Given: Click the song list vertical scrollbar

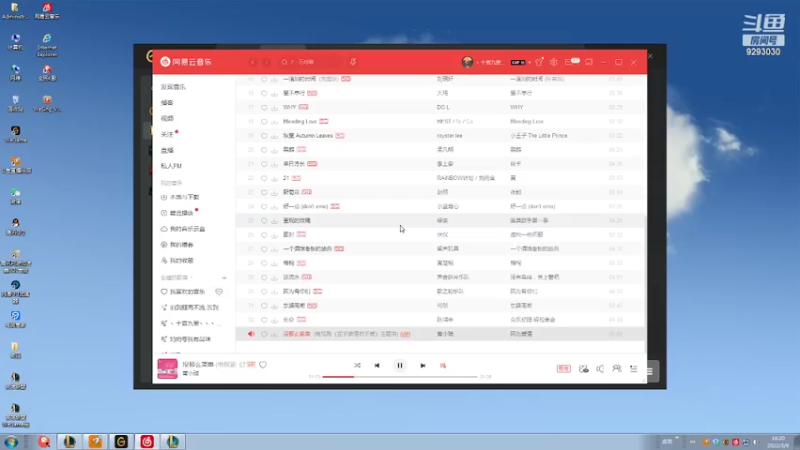Looking at the screenshot, I should point(645,283).
